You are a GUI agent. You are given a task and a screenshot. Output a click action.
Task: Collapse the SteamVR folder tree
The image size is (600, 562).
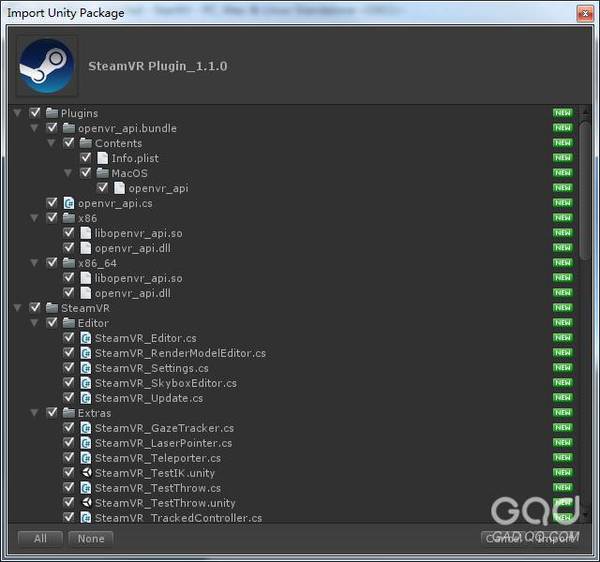(17, 308)
